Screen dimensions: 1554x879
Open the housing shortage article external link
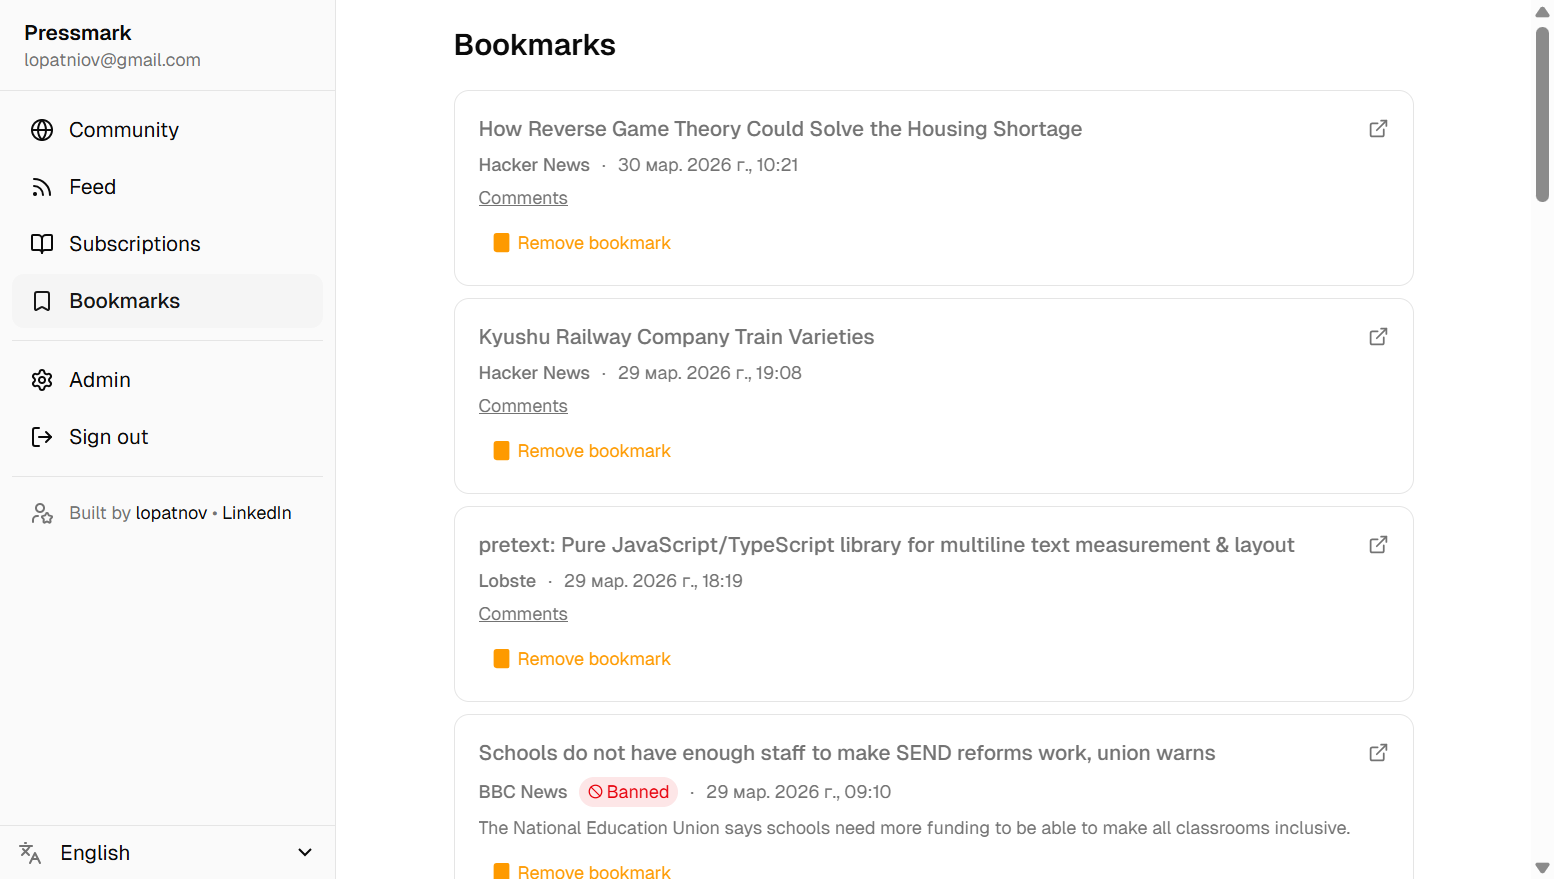1378,128
